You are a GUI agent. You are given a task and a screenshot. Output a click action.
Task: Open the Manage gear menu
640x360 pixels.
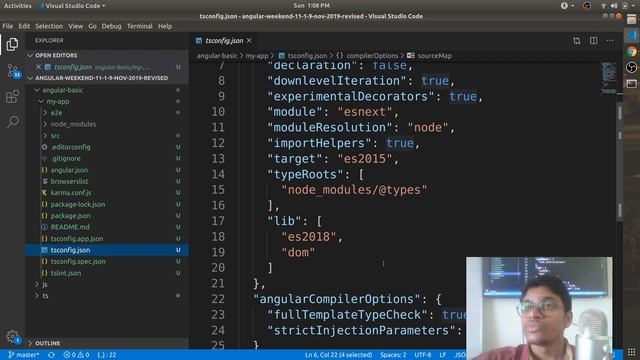click(12, 337)
